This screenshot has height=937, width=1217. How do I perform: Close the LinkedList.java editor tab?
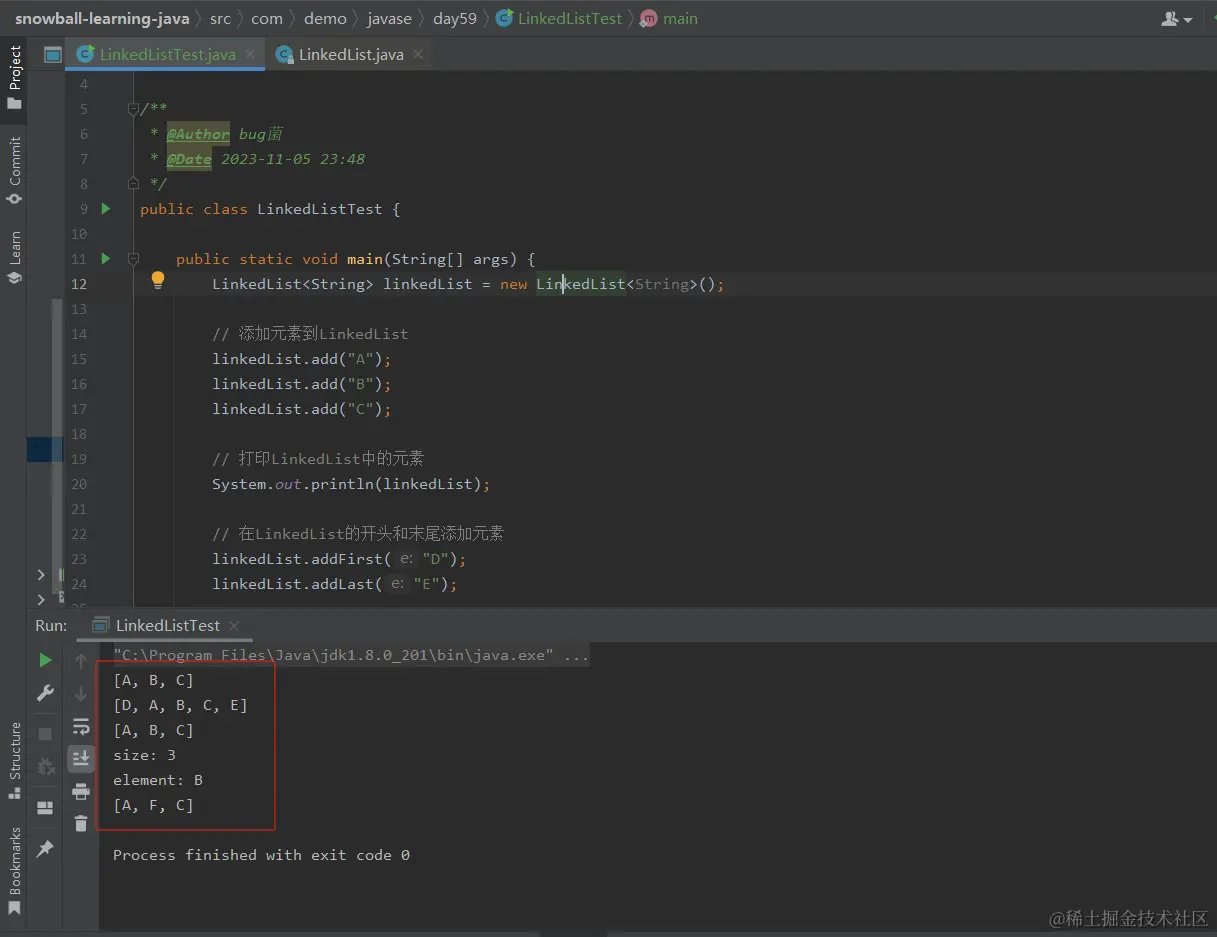(x=417, y=54)
